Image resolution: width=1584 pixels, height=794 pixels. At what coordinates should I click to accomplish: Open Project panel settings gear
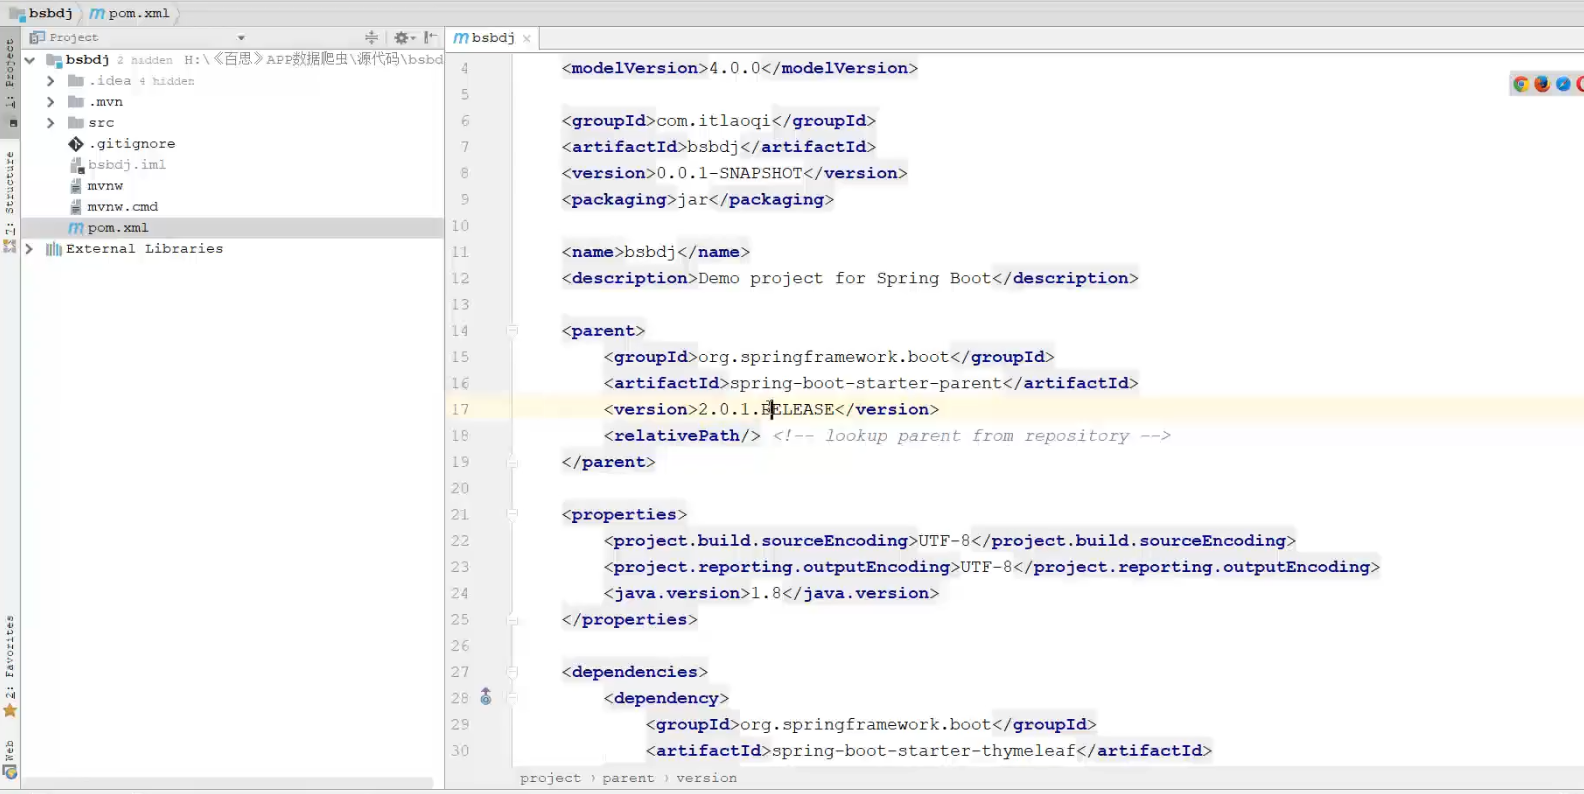tap(402, 37)
